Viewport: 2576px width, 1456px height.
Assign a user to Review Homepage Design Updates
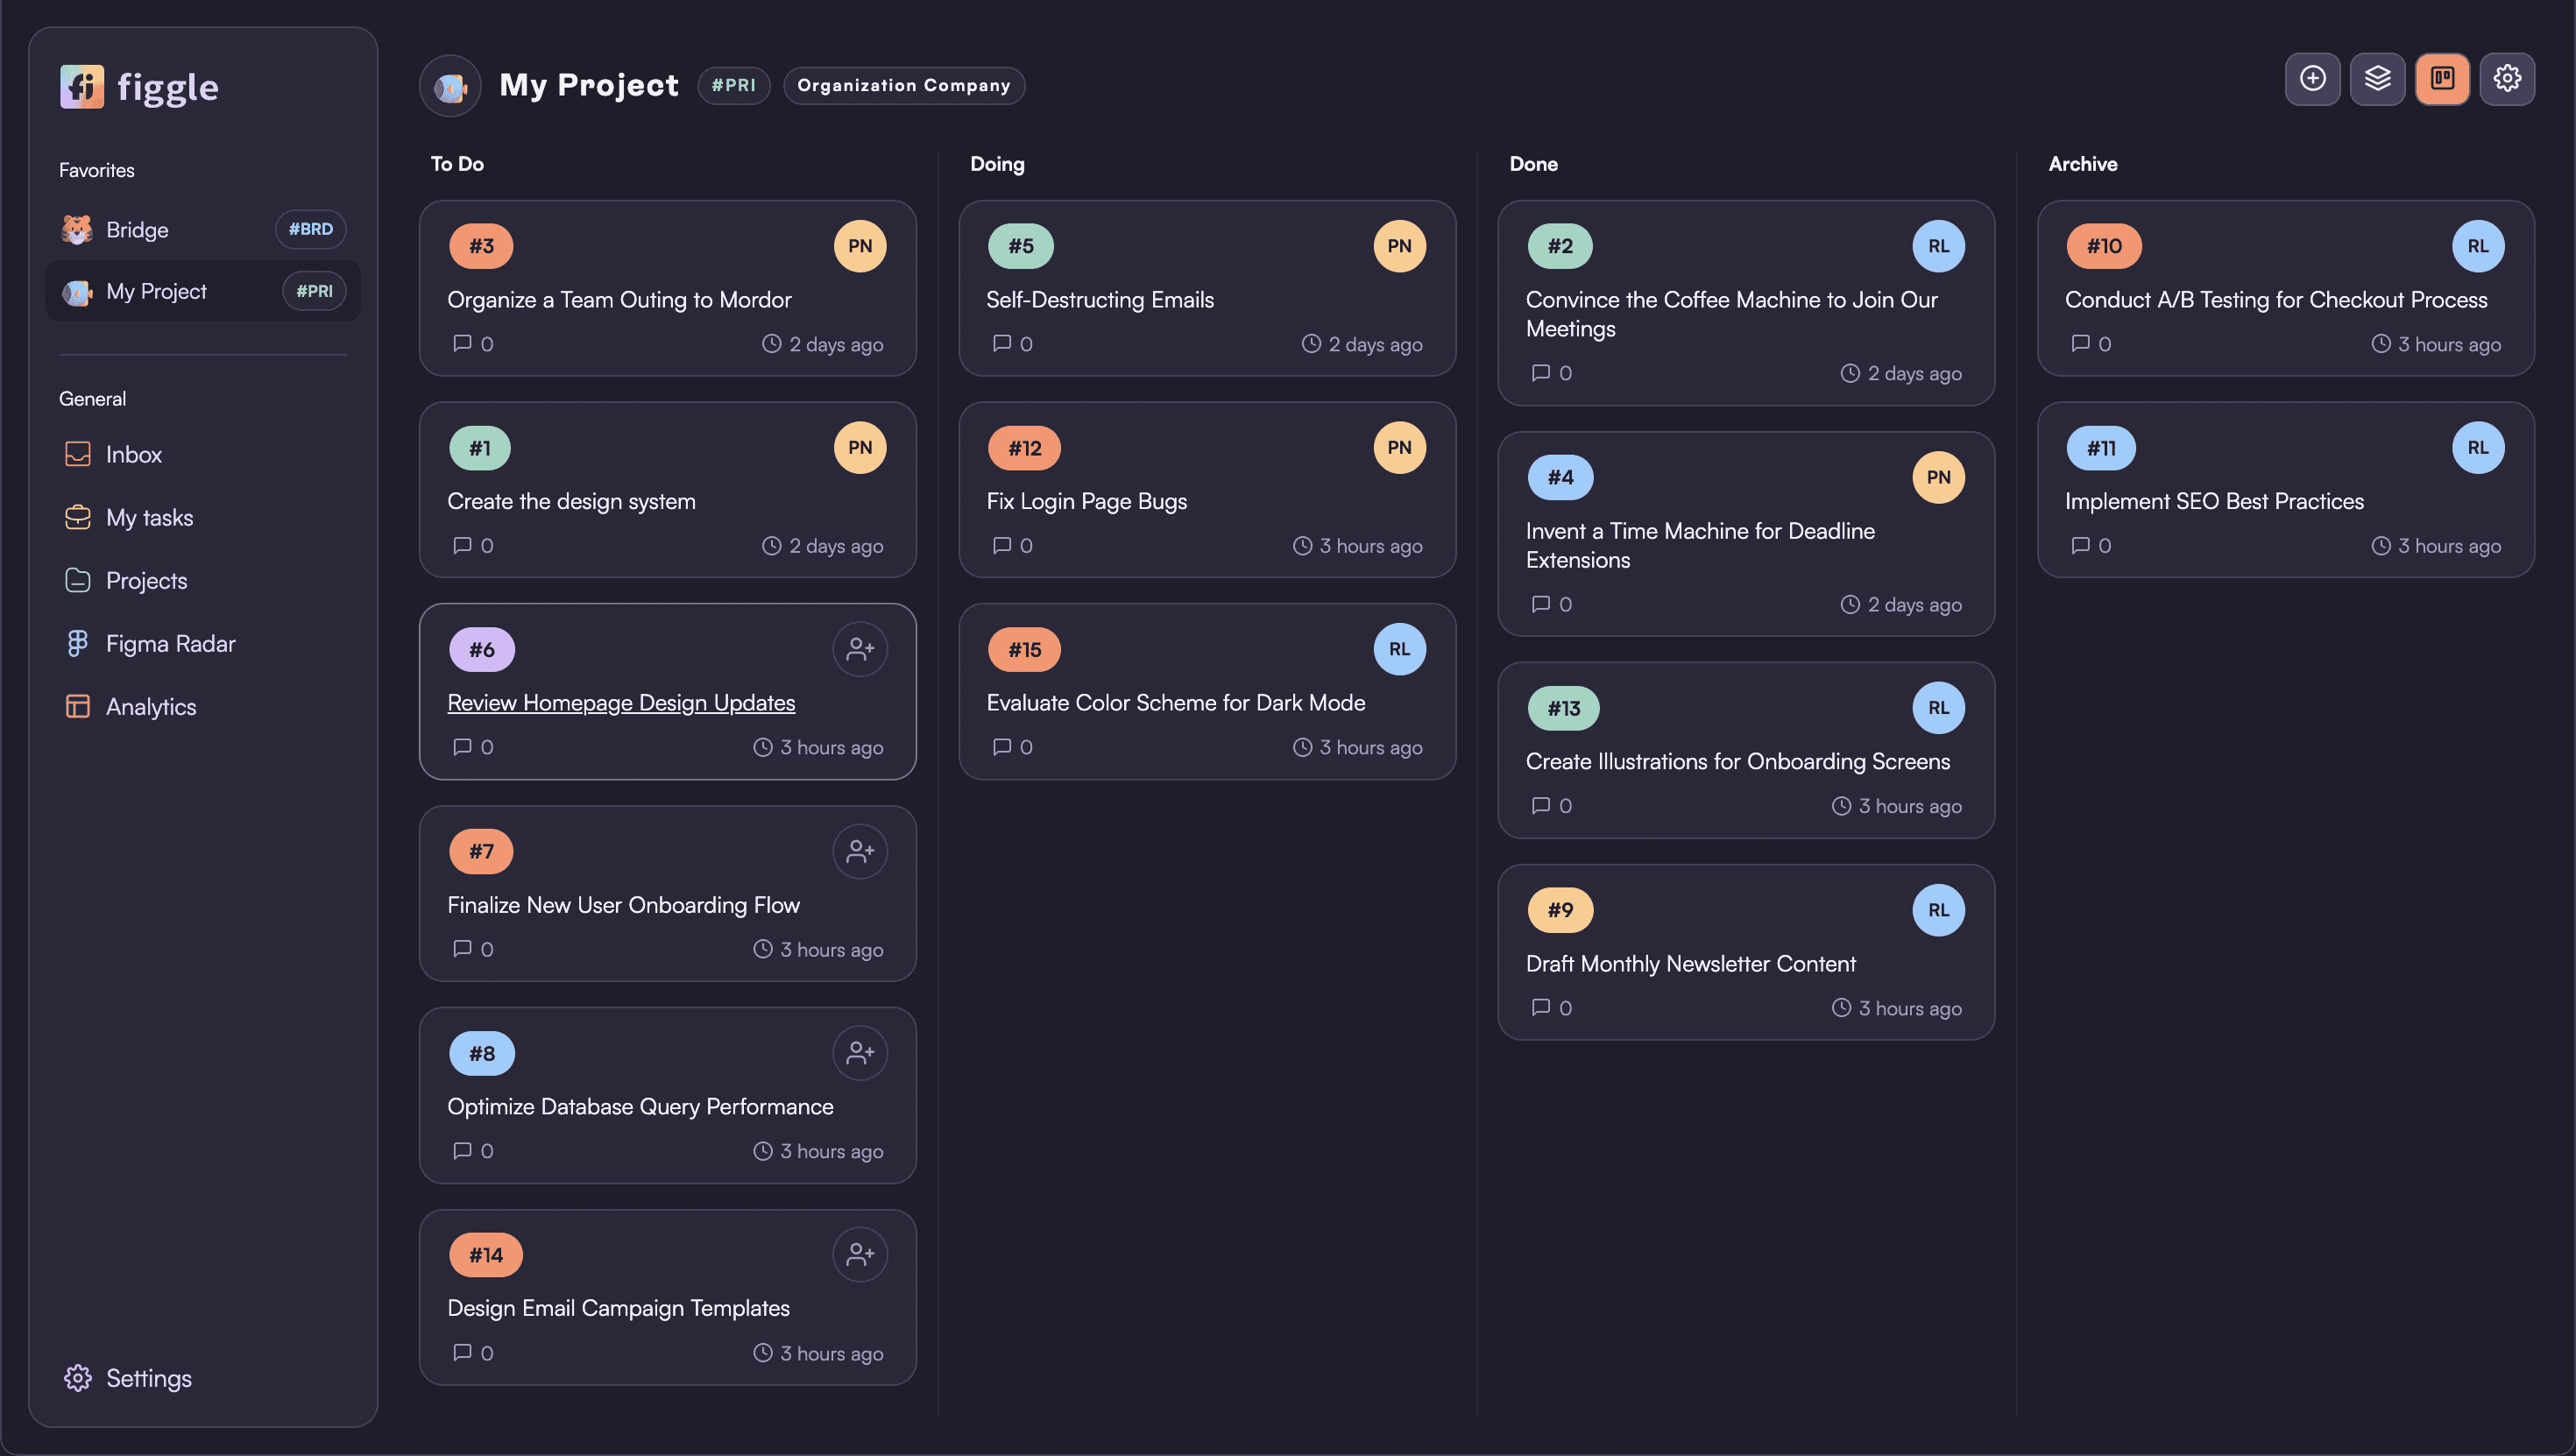[860, 648]
